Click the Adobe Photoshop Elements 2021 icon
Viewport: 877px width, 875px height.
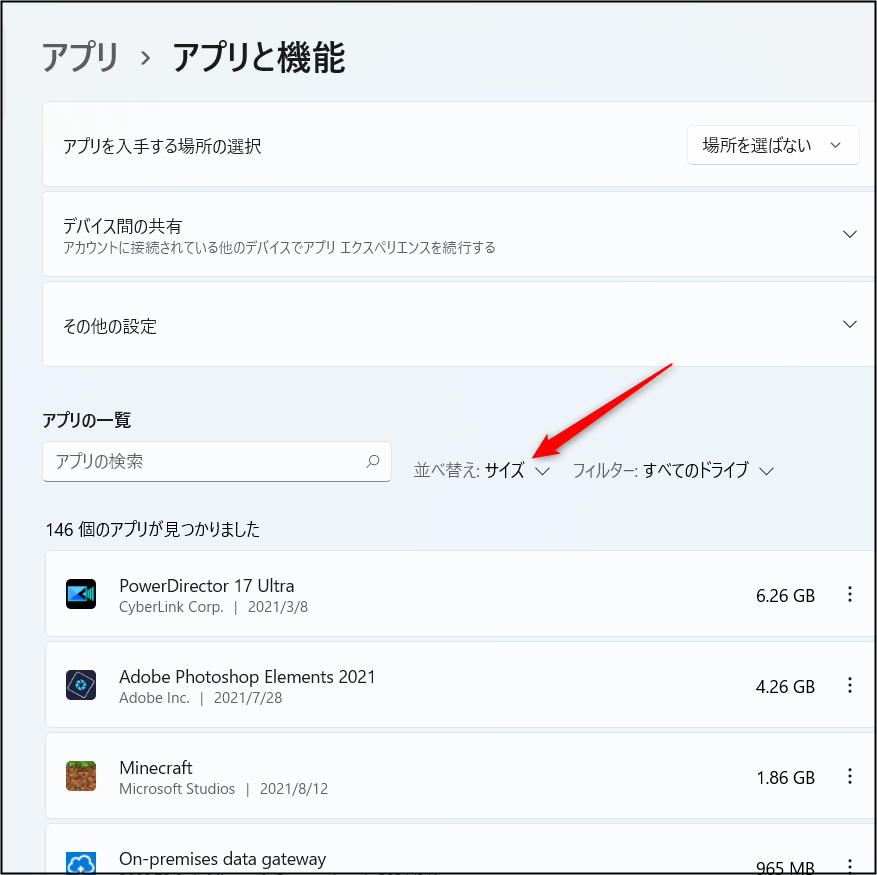tap(81, 685)
